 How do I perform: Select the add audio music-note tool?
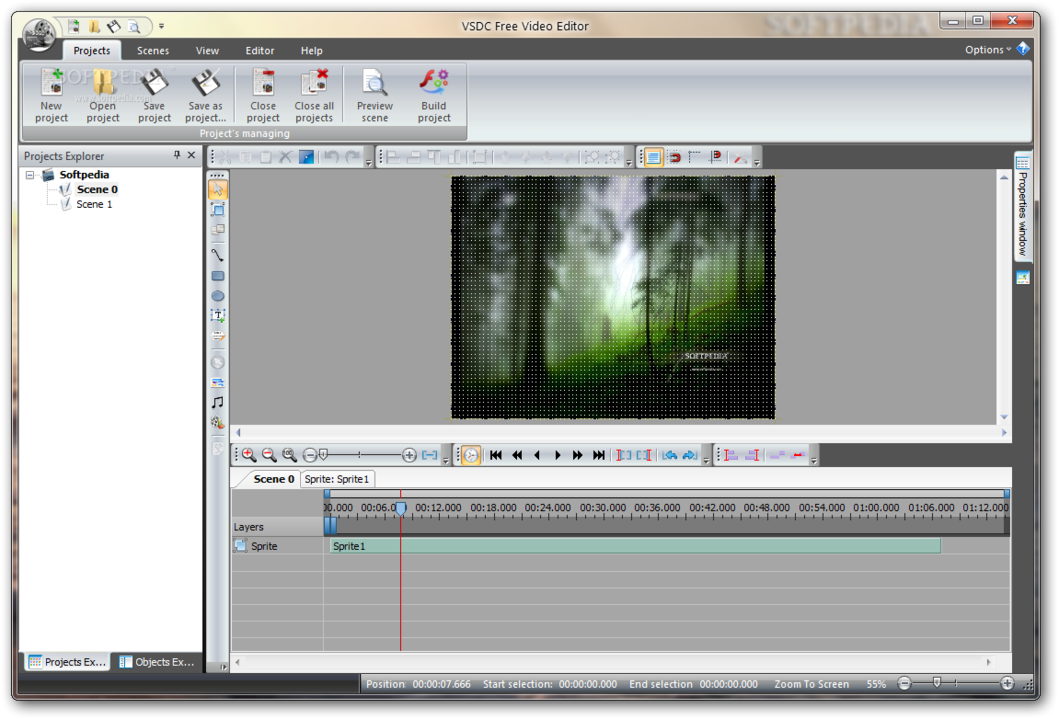point(217,402)
